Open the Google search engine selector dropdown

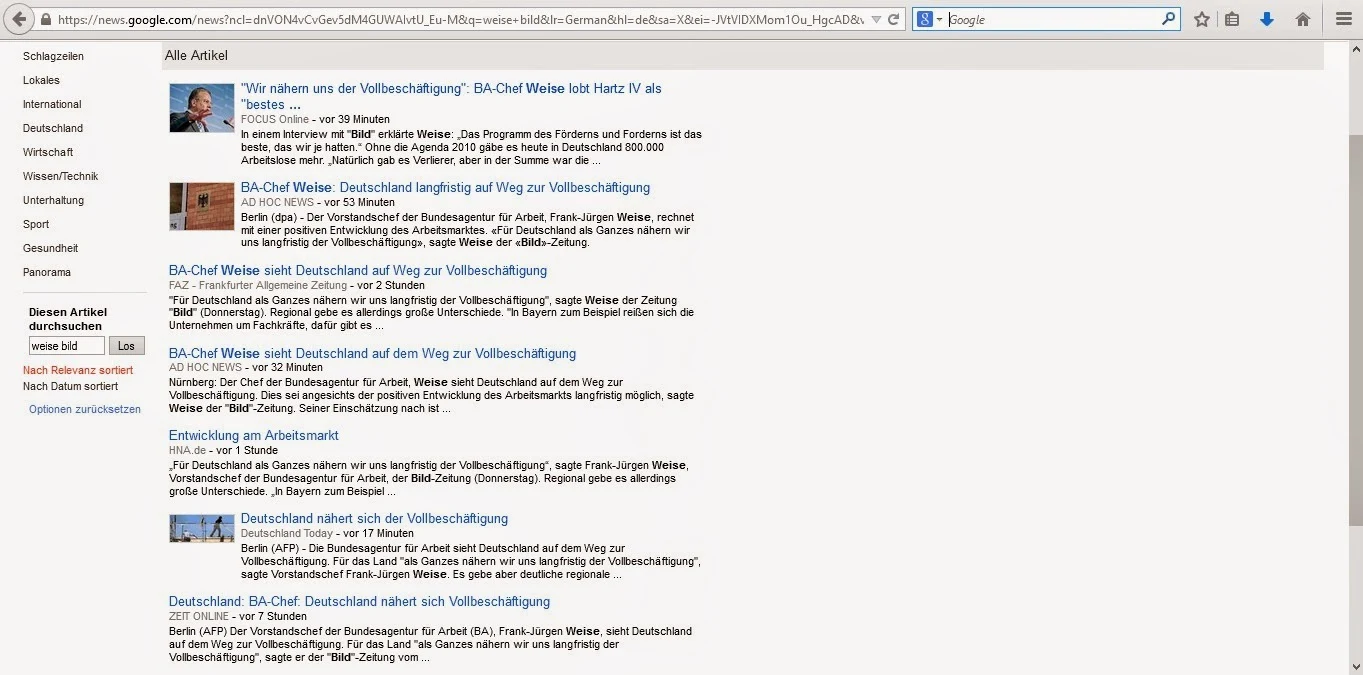pos(929,19)
